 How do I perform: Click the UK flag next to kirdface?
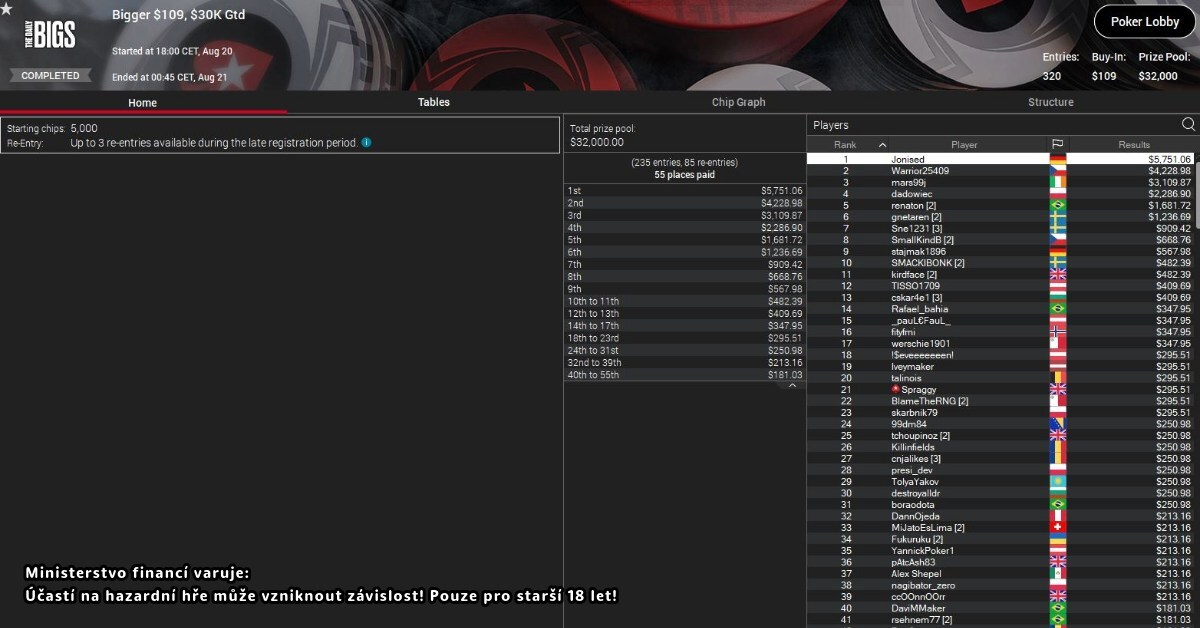[1057, 274]
